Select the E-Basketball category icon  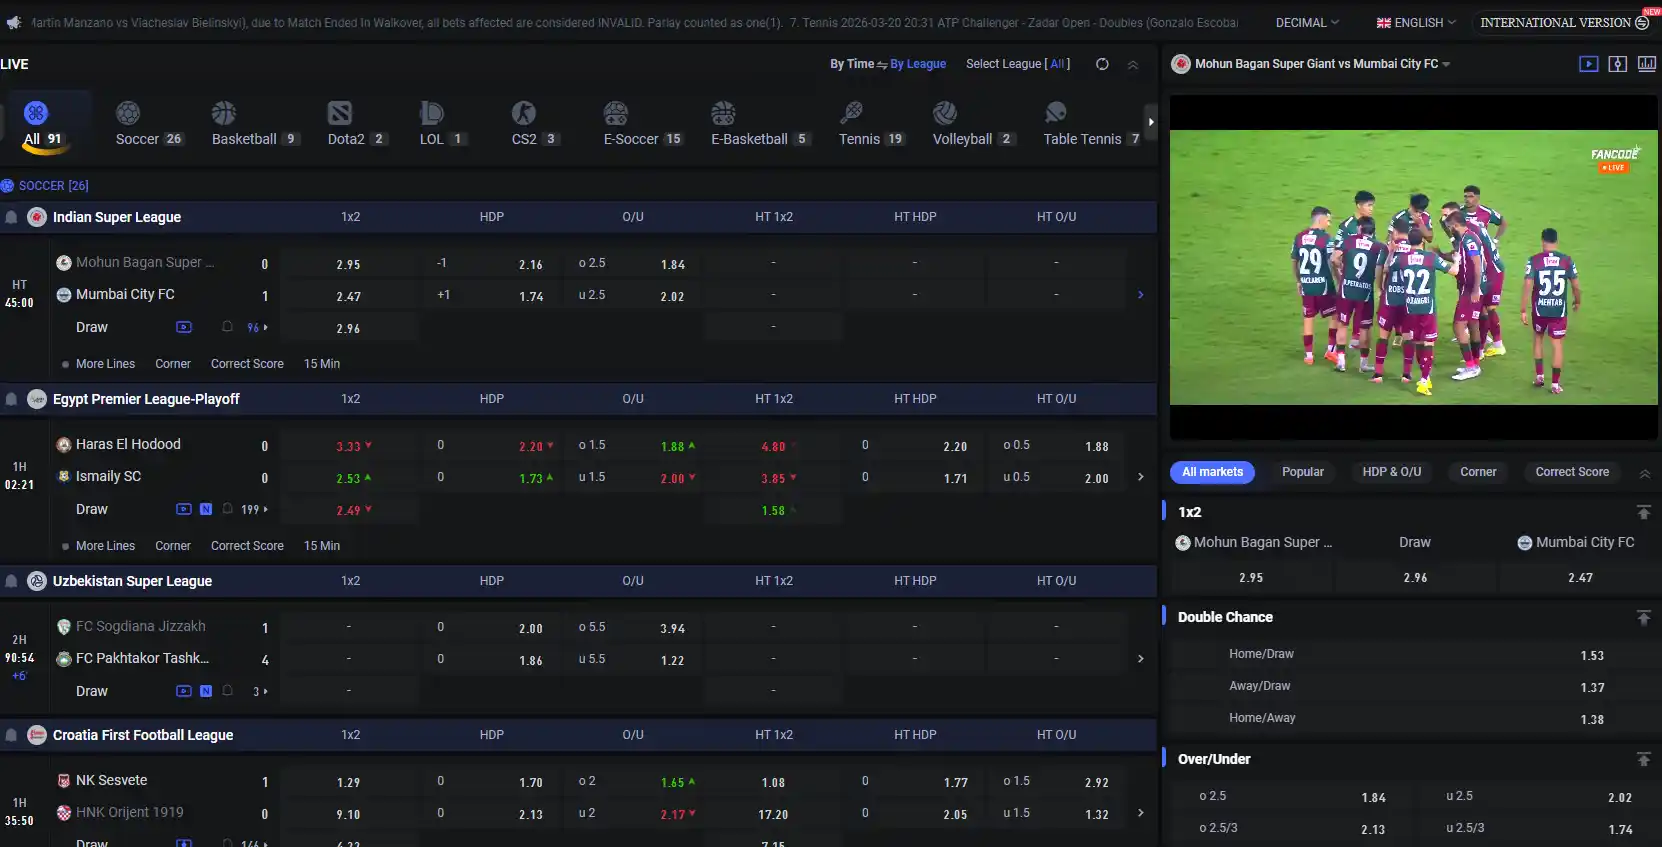pos(723,113)
